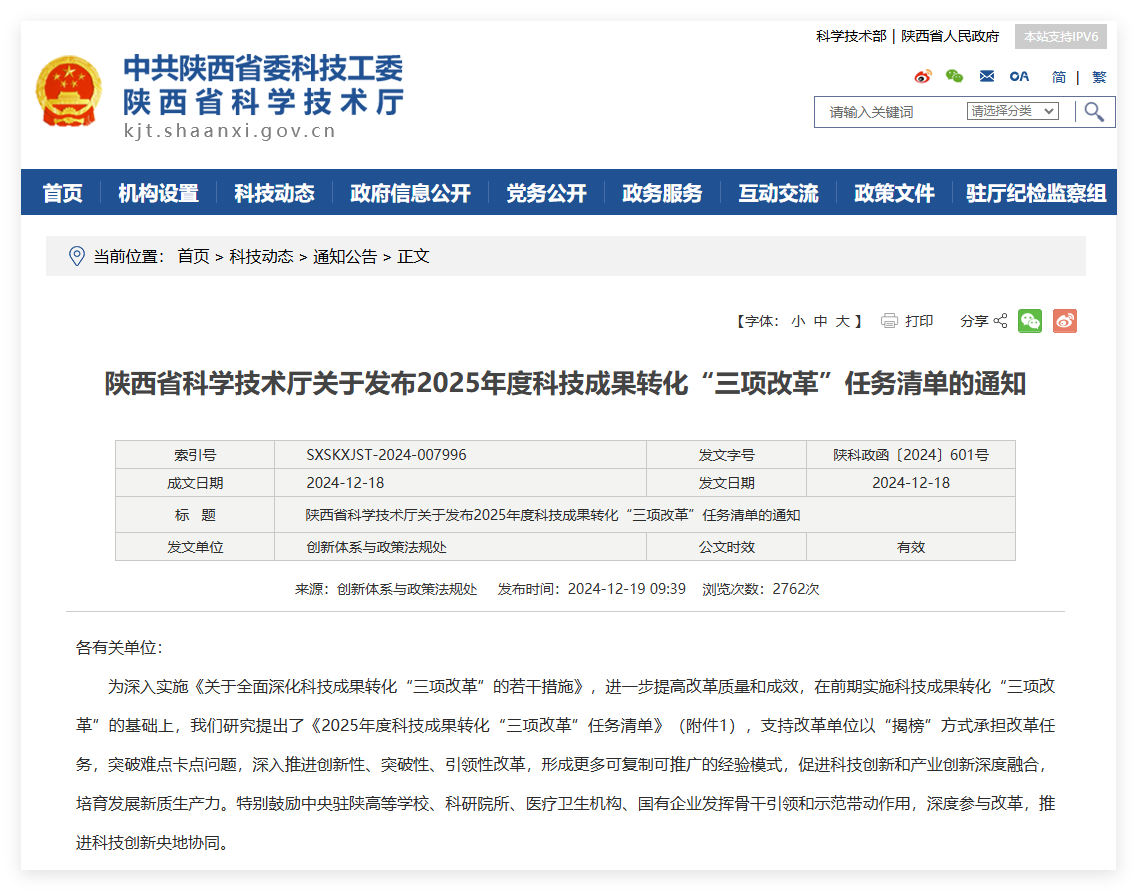Viewport: 1138px width, 891px height.
Task: Switch to traditional Chinese 繁
Action: coord(1100,77)
